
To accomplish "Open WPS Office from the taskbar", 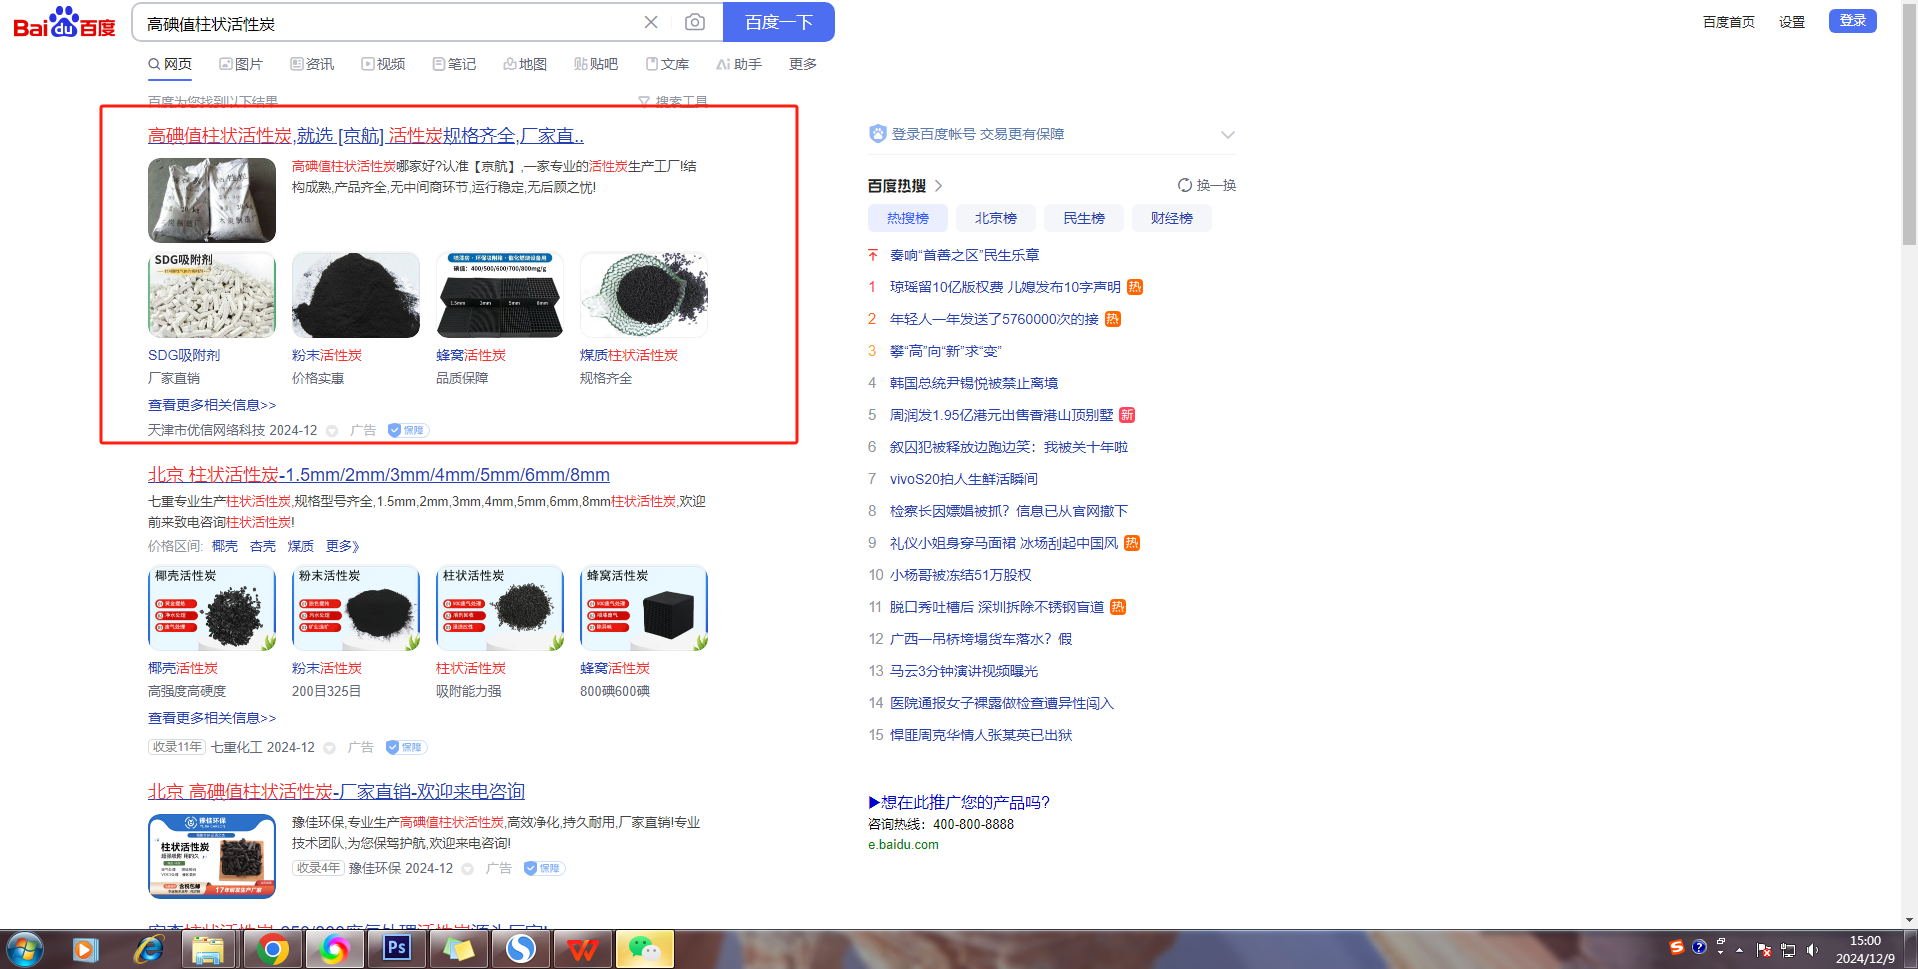I will pos(582,949).
